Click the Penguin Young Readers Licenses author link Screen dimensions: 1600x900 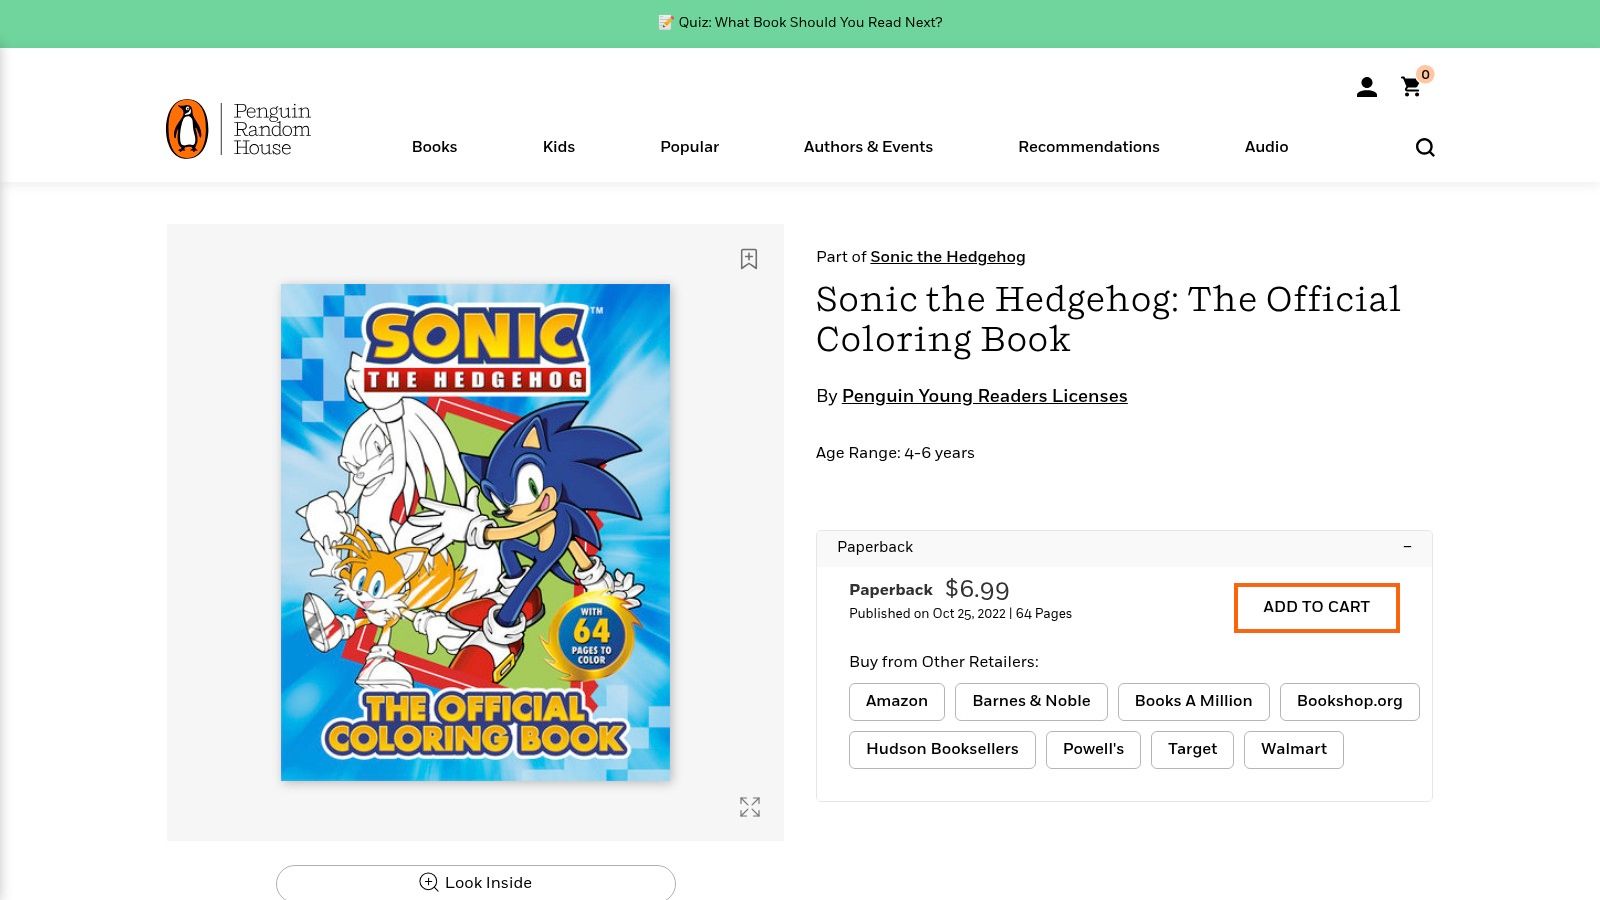985,396
